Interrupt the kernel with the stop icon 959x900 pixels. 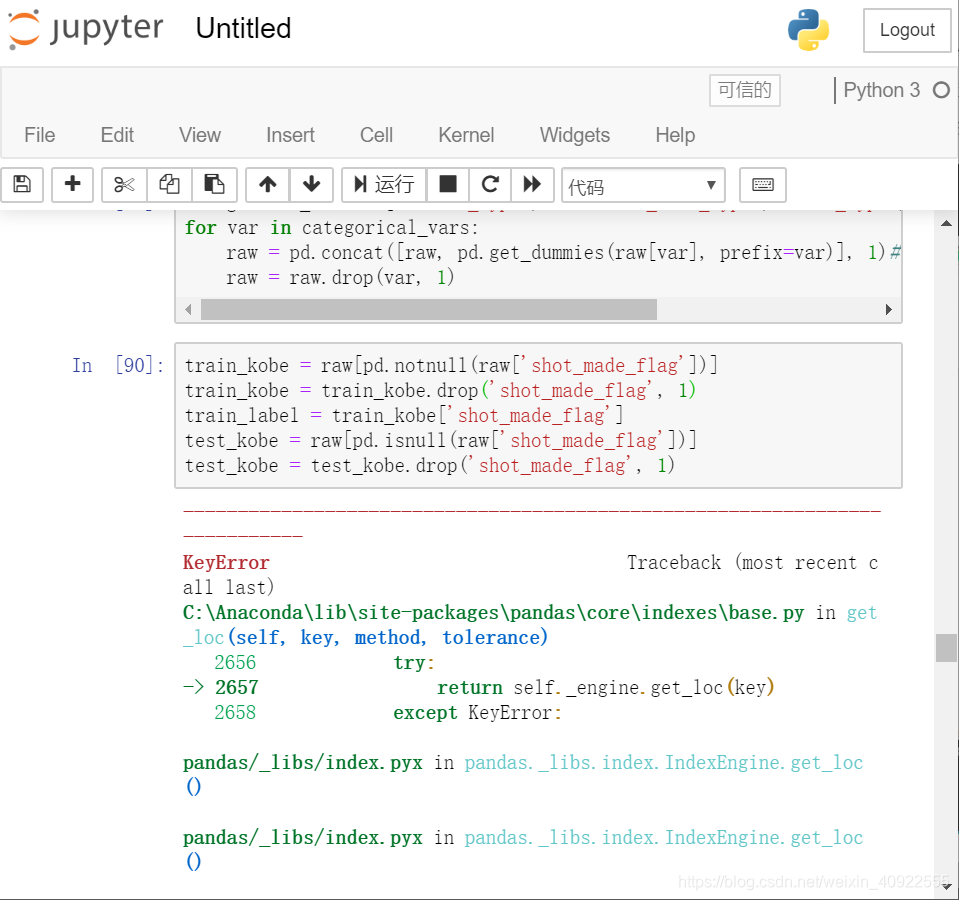coord(448,184)
